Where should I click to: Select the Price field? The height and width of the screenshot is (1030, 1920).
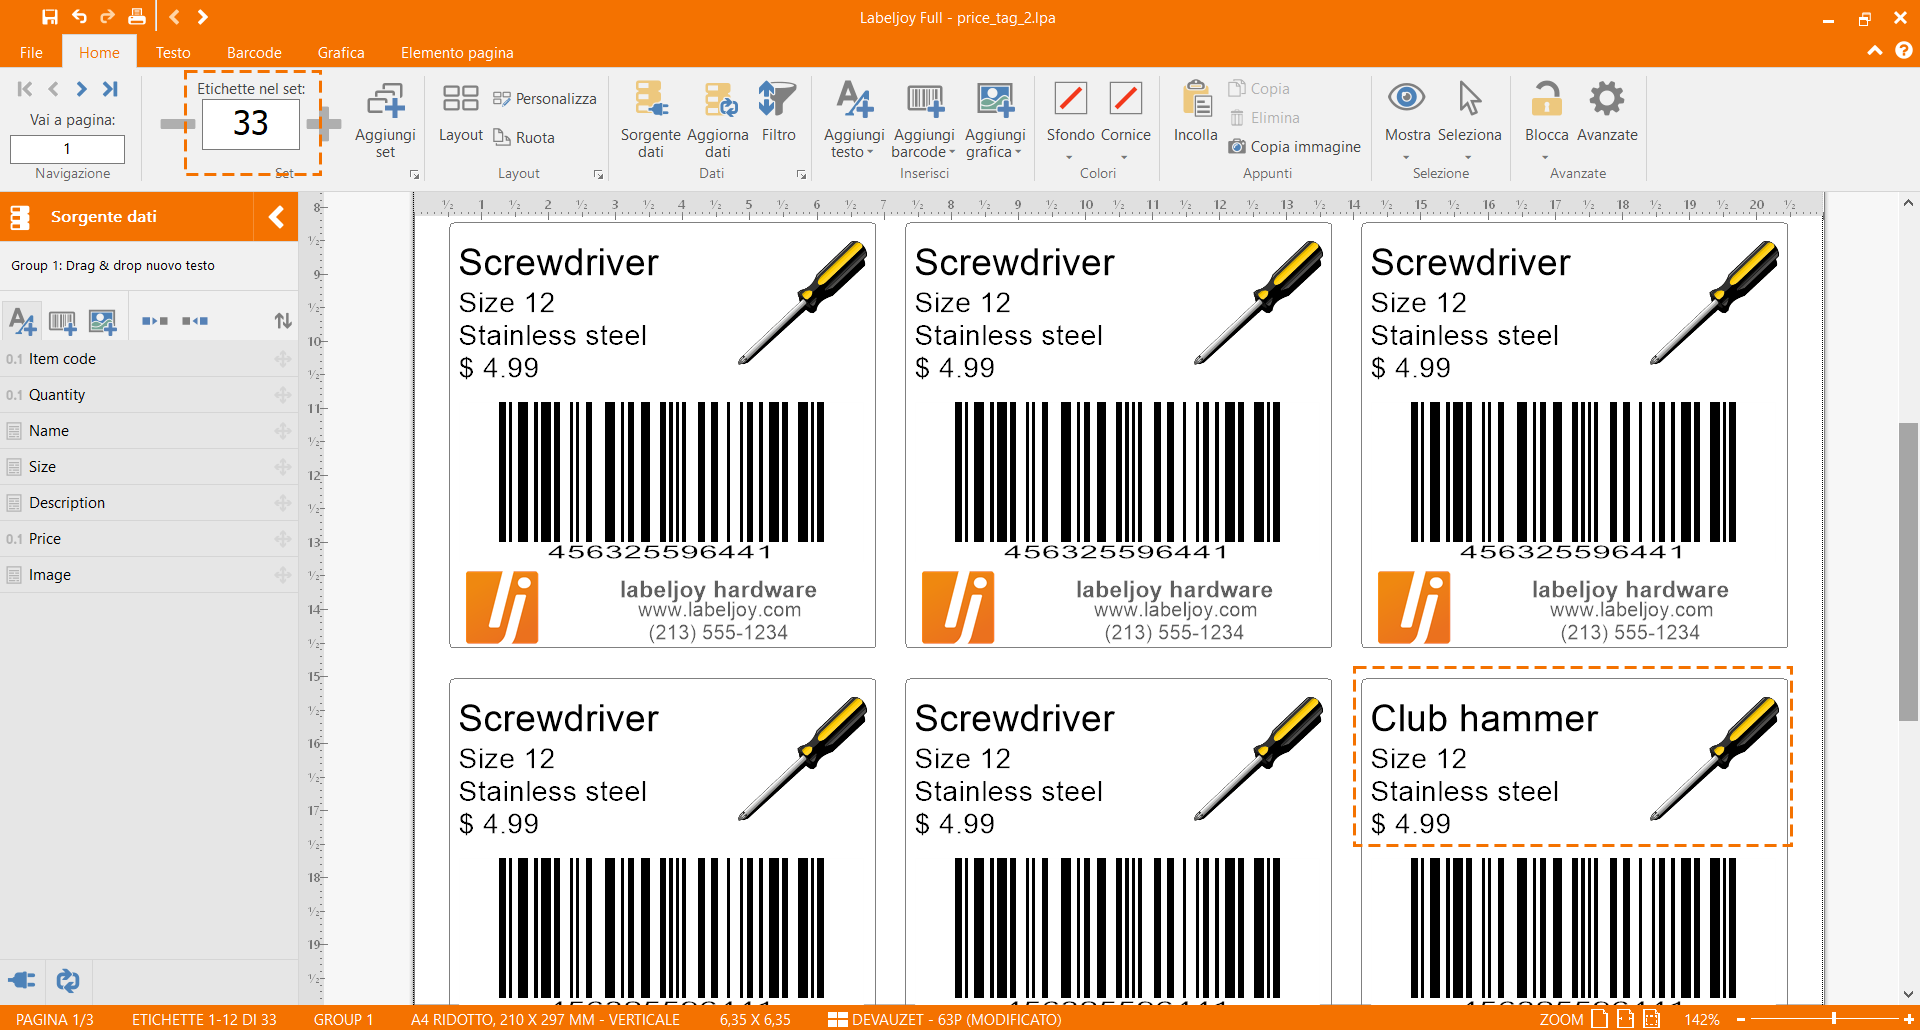(149, 539)
